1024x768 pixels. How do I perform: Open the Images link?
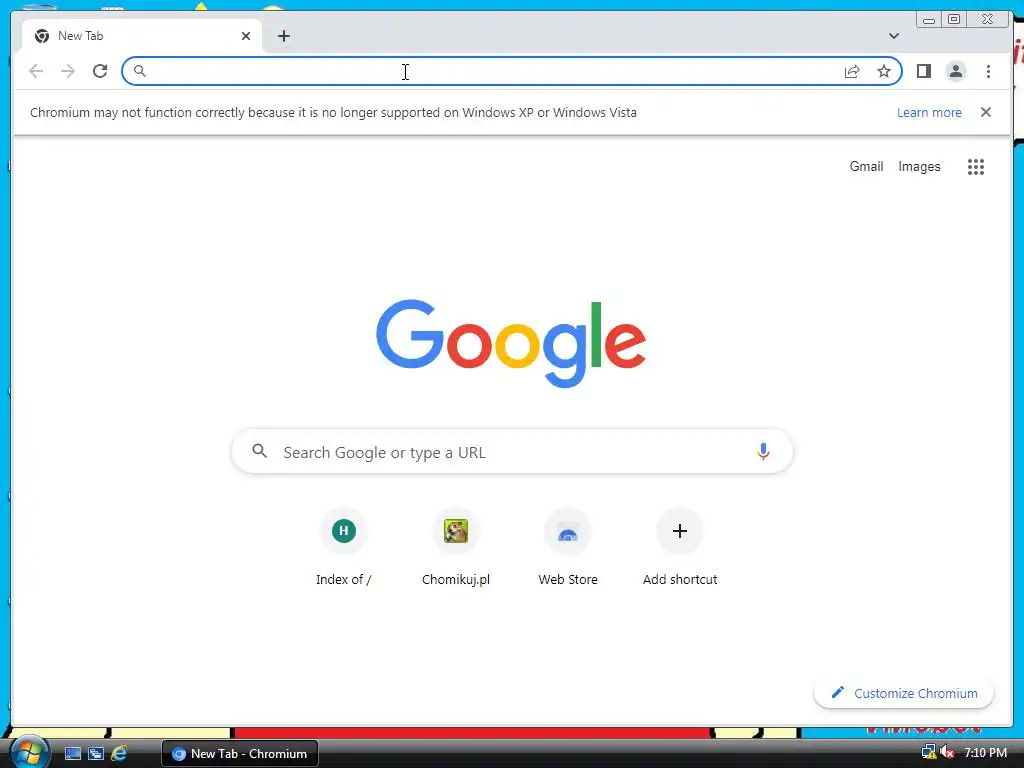(919, 167)
